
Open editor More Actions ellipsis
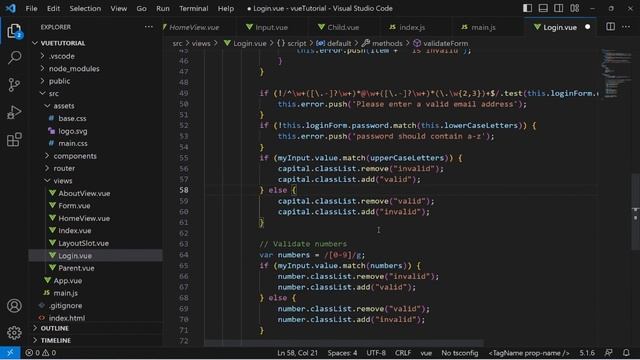pos(626,27)
